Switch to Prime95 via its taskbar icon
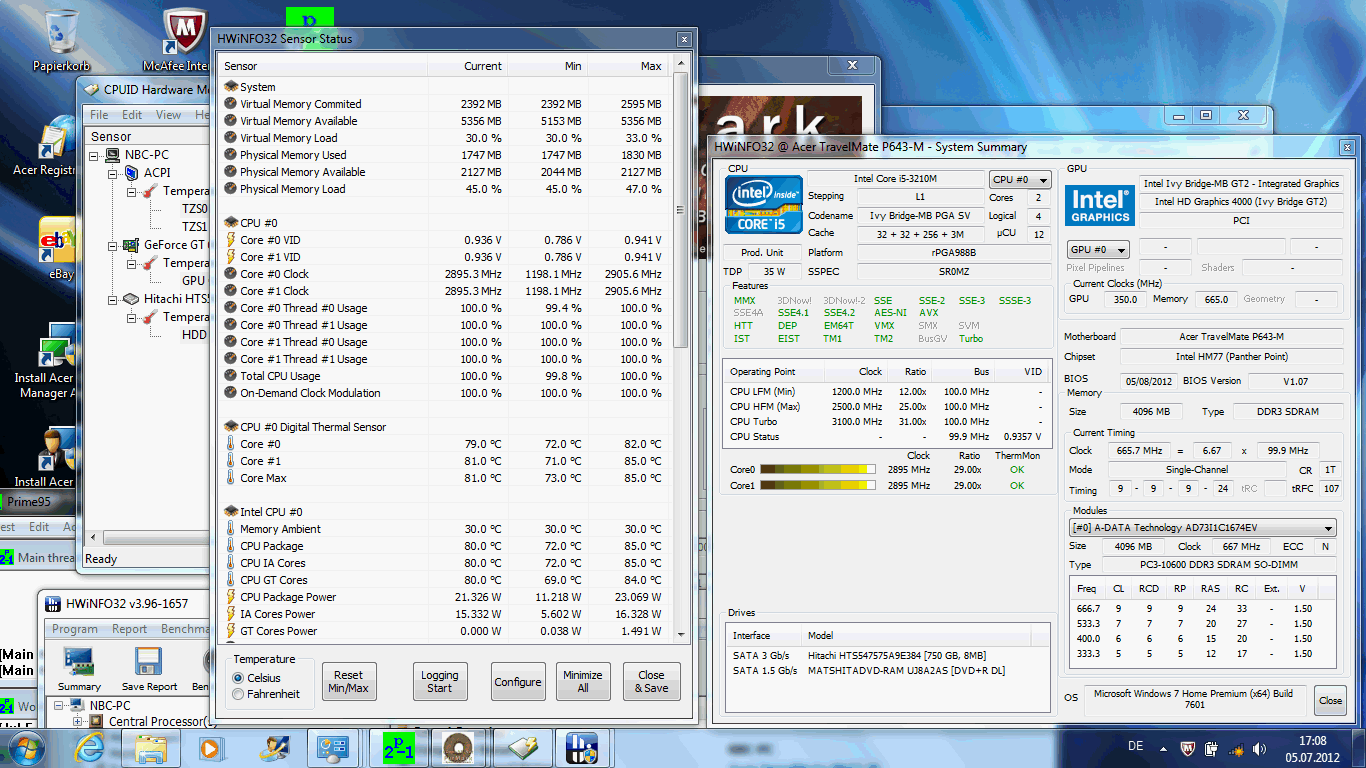Screen dimensions: 1366x768 [398, 748]
